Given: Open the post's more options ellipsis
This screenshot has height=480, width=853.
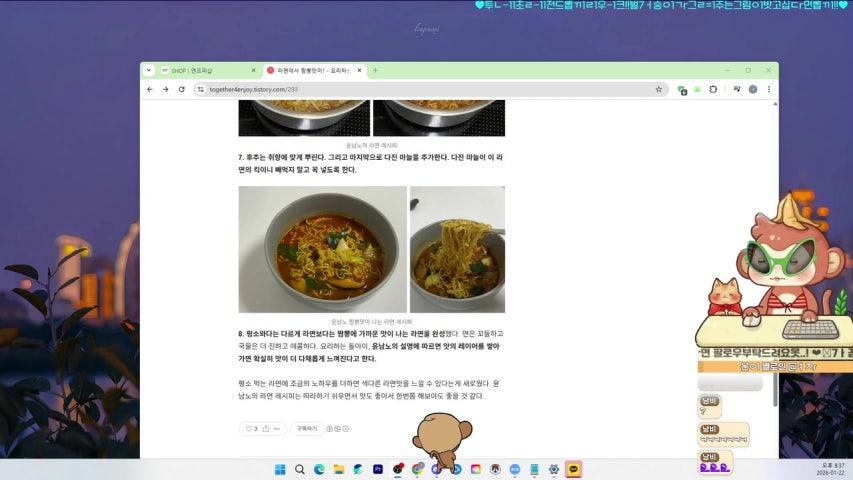Looking at the screenshot, I should pos(277,429).
